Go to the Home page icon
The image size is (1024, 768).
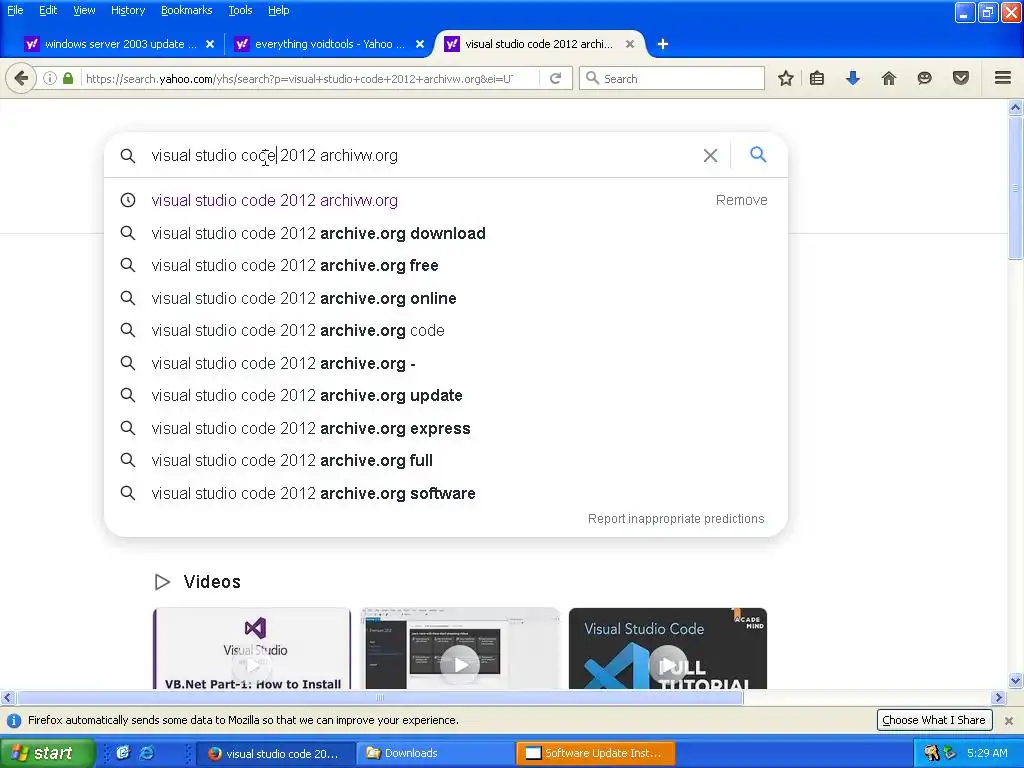tap(888, 78)
